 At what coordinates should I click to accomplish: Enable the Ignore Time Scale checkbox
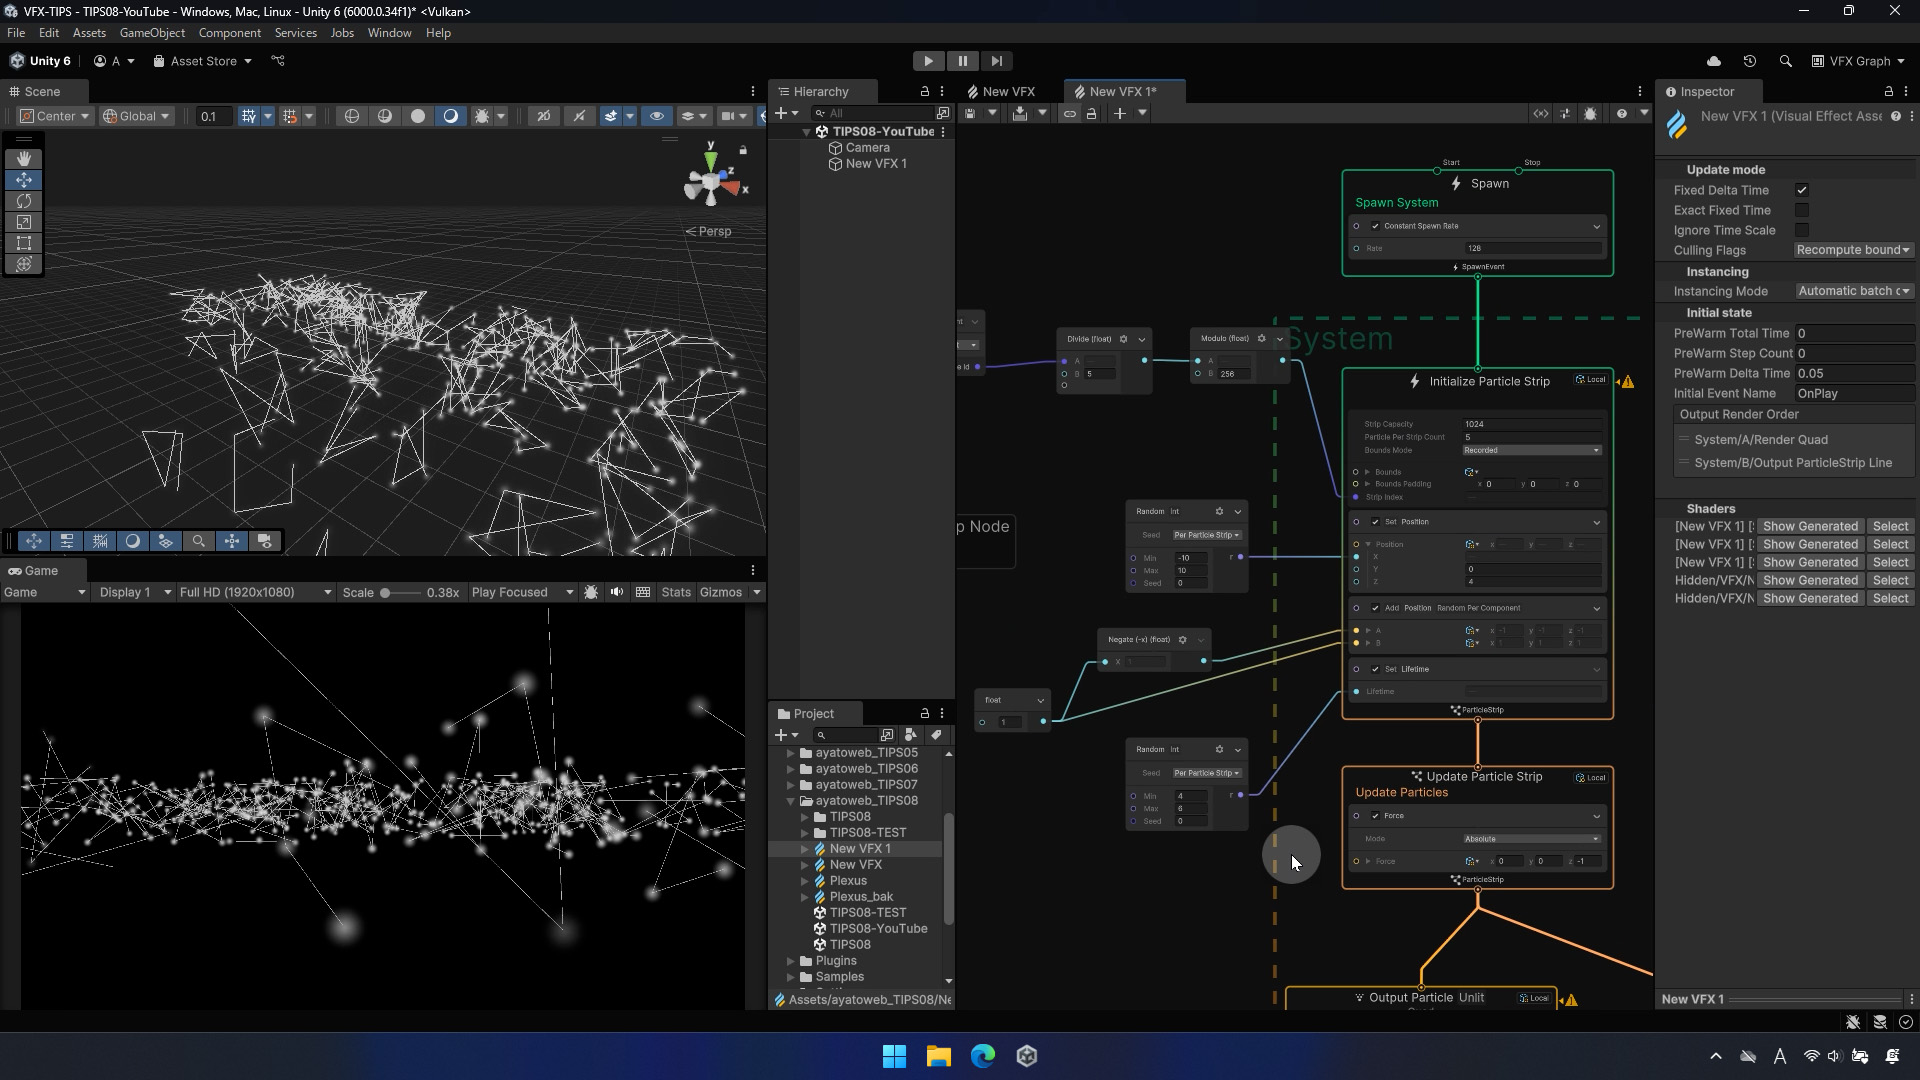tap(1802, 230)
